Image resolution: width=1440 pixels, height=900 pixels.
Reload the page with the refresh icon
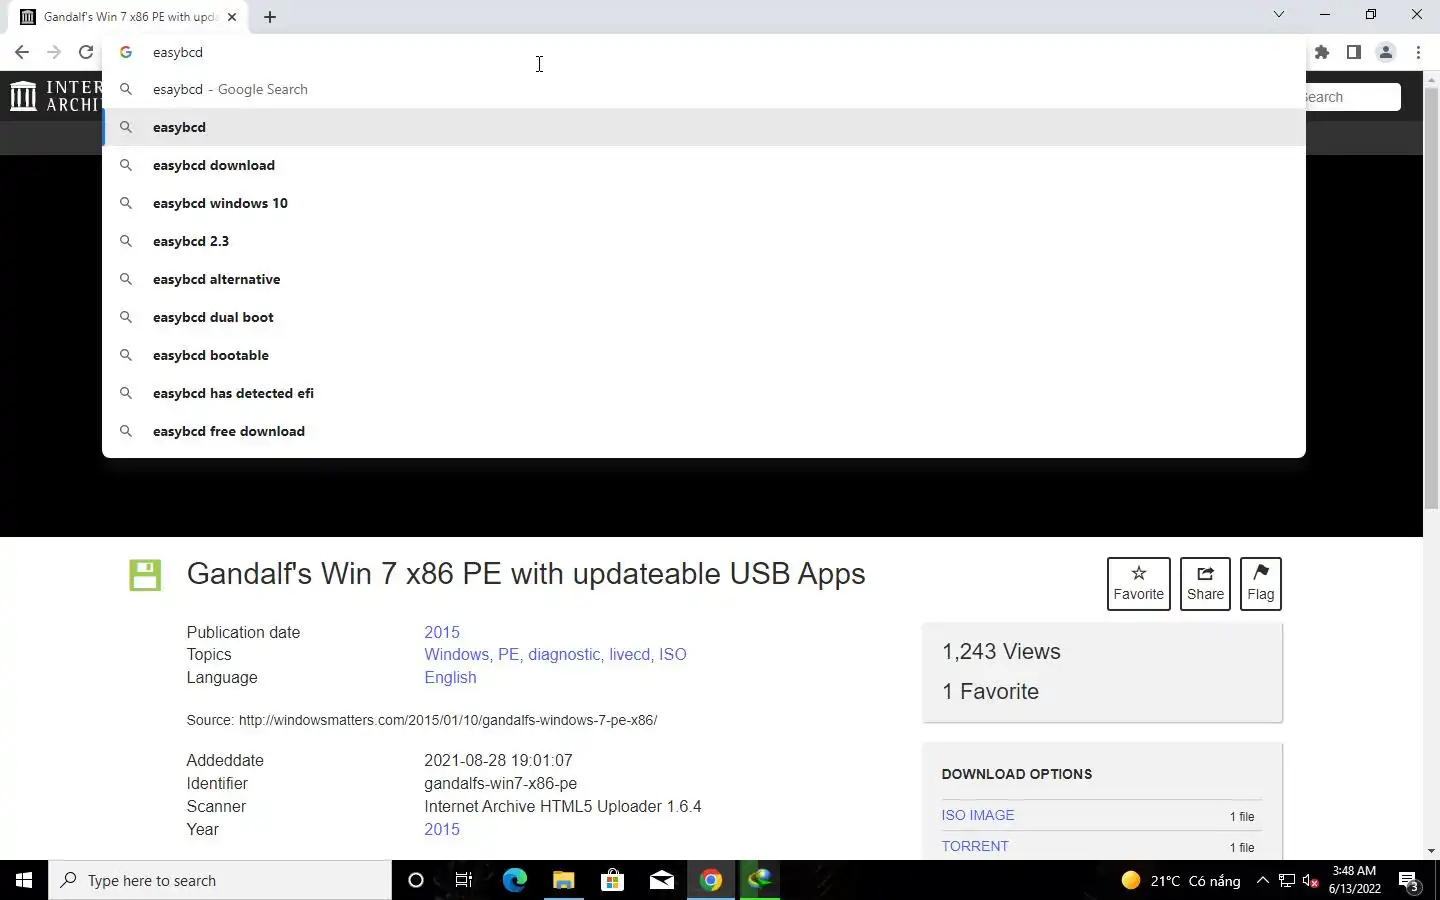click(86, 52)
